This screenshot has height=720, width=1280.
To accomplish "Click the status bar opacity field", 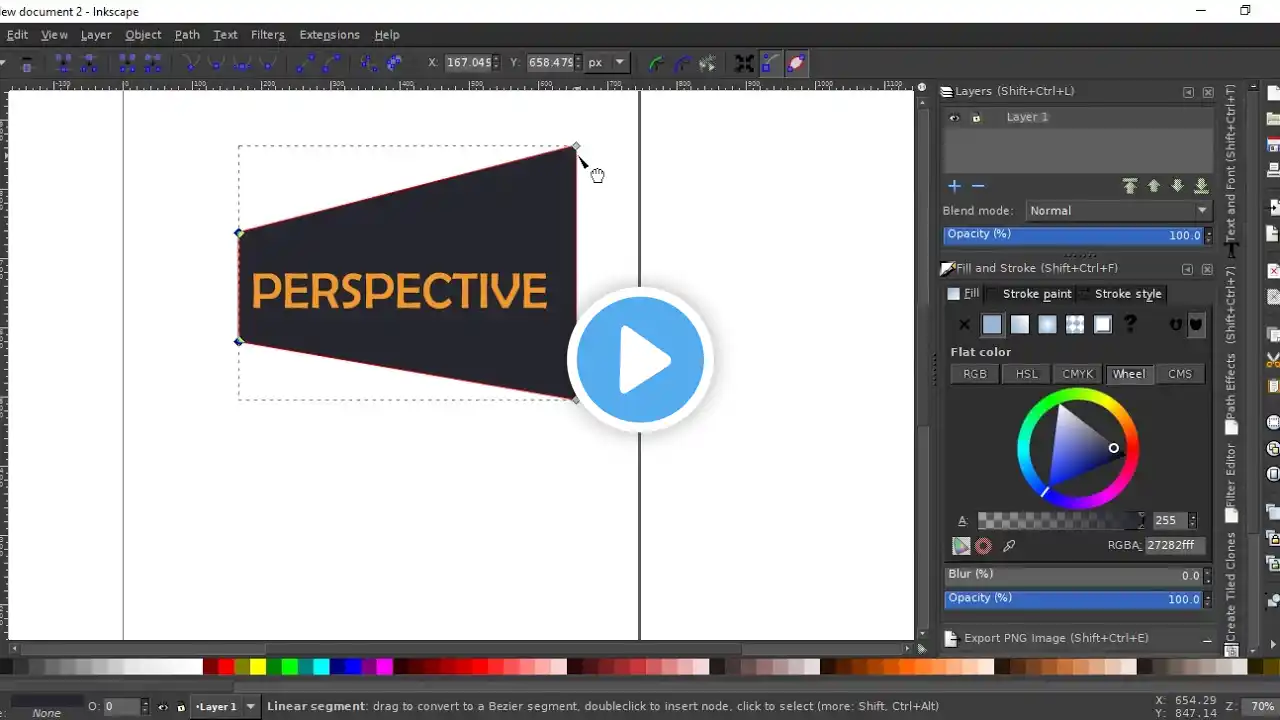I will coord(120,706).
